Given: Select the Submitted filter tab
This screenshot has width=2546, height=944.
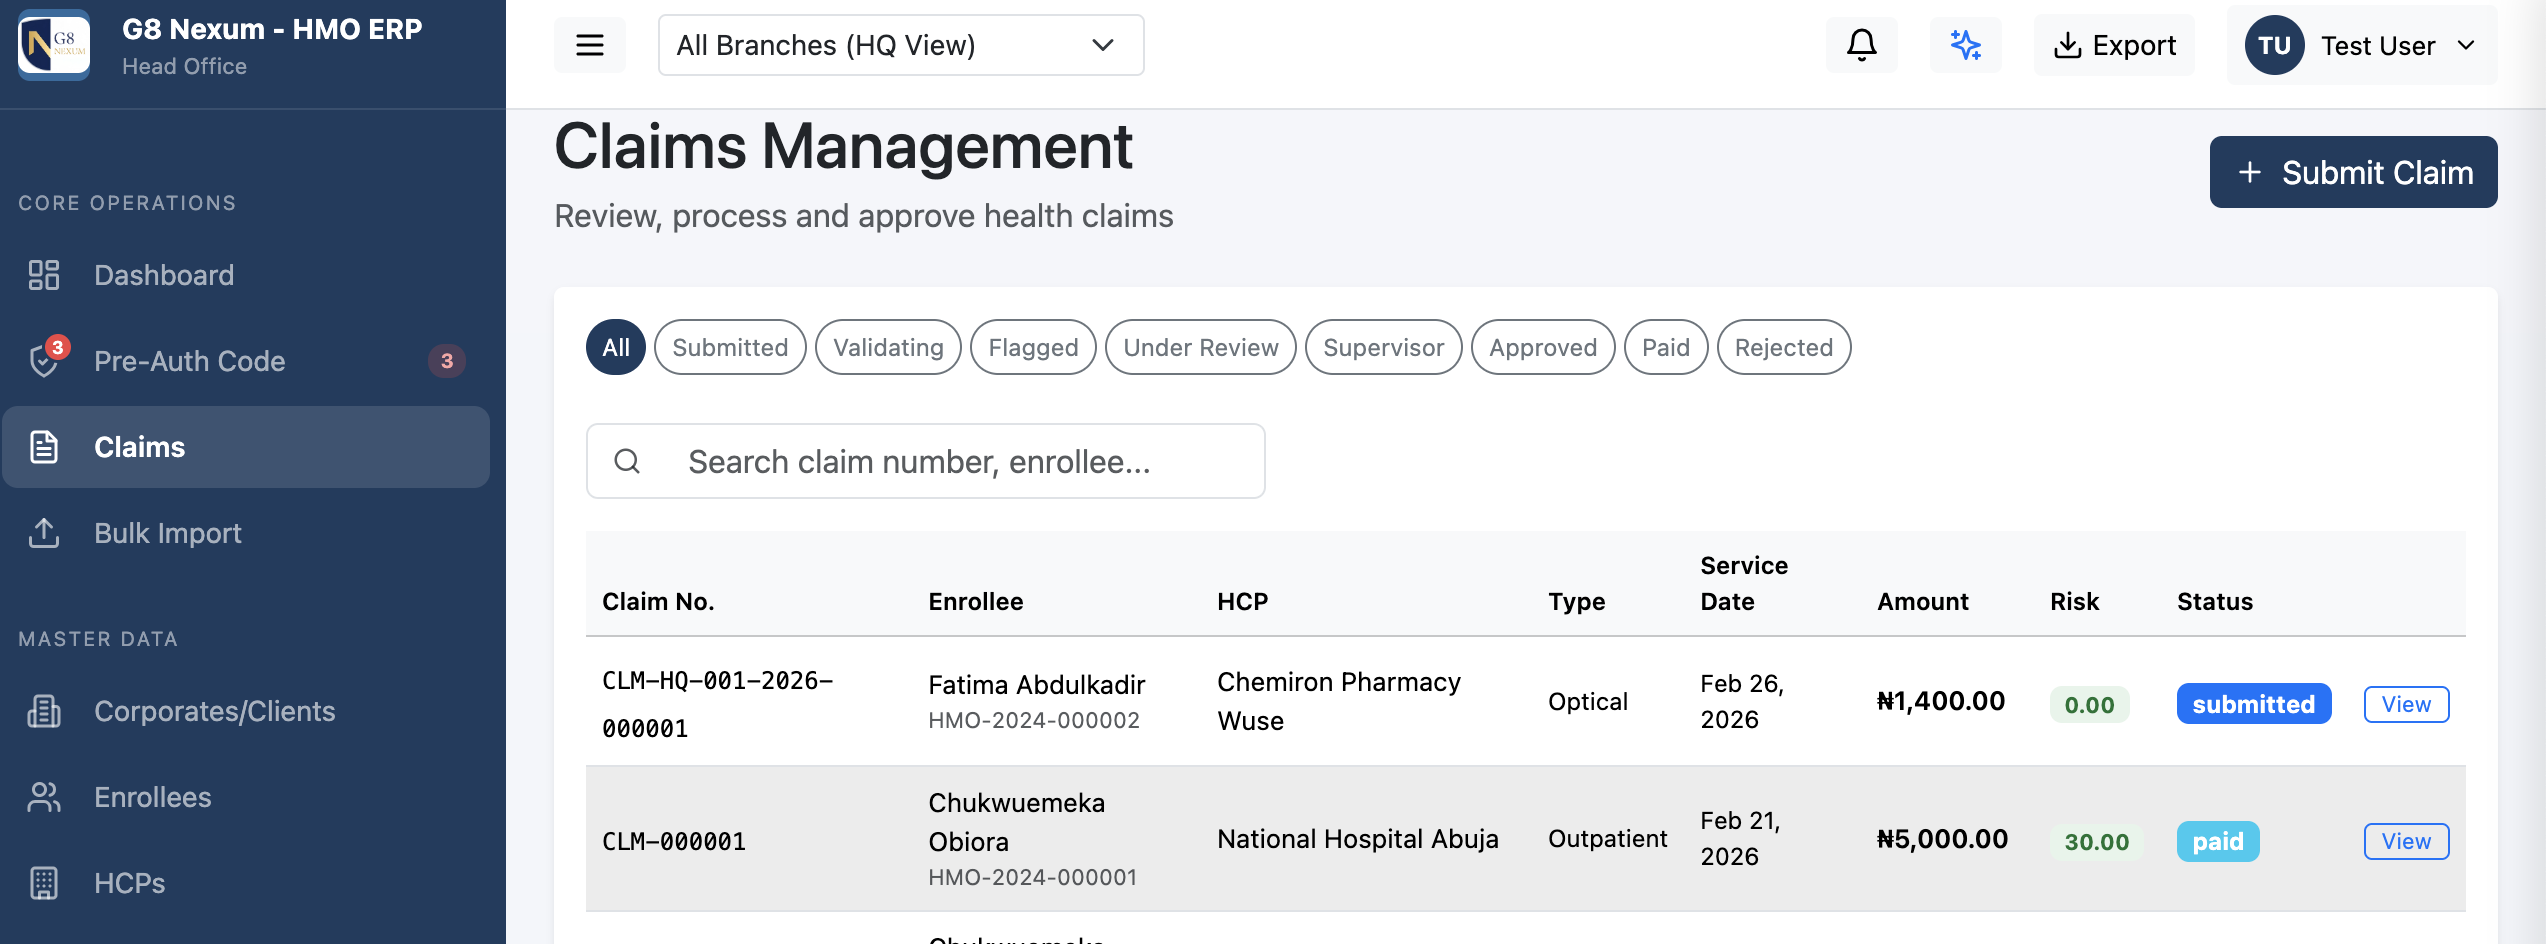Looking at the screenshot, I should (x=730, y=347).
